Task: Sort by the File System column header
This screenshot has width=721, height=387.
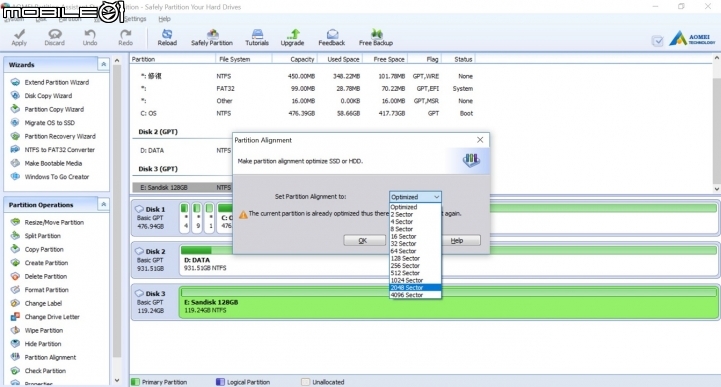Action: 243,59
